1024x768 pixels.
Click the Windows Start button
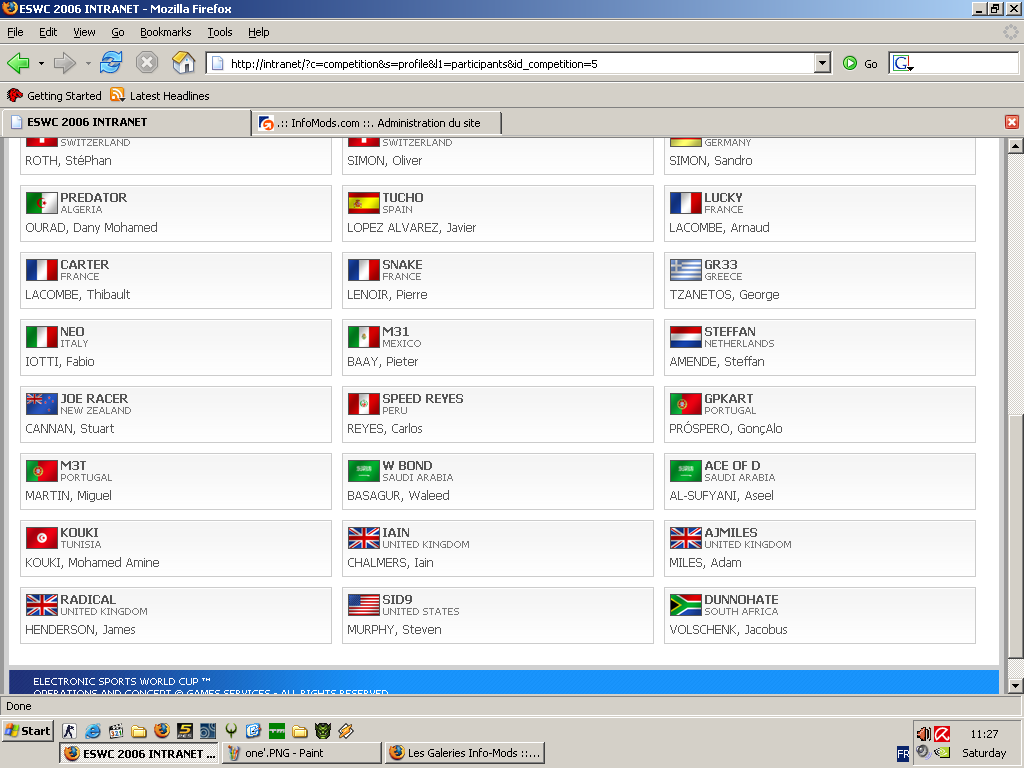[x=28, y=731]
